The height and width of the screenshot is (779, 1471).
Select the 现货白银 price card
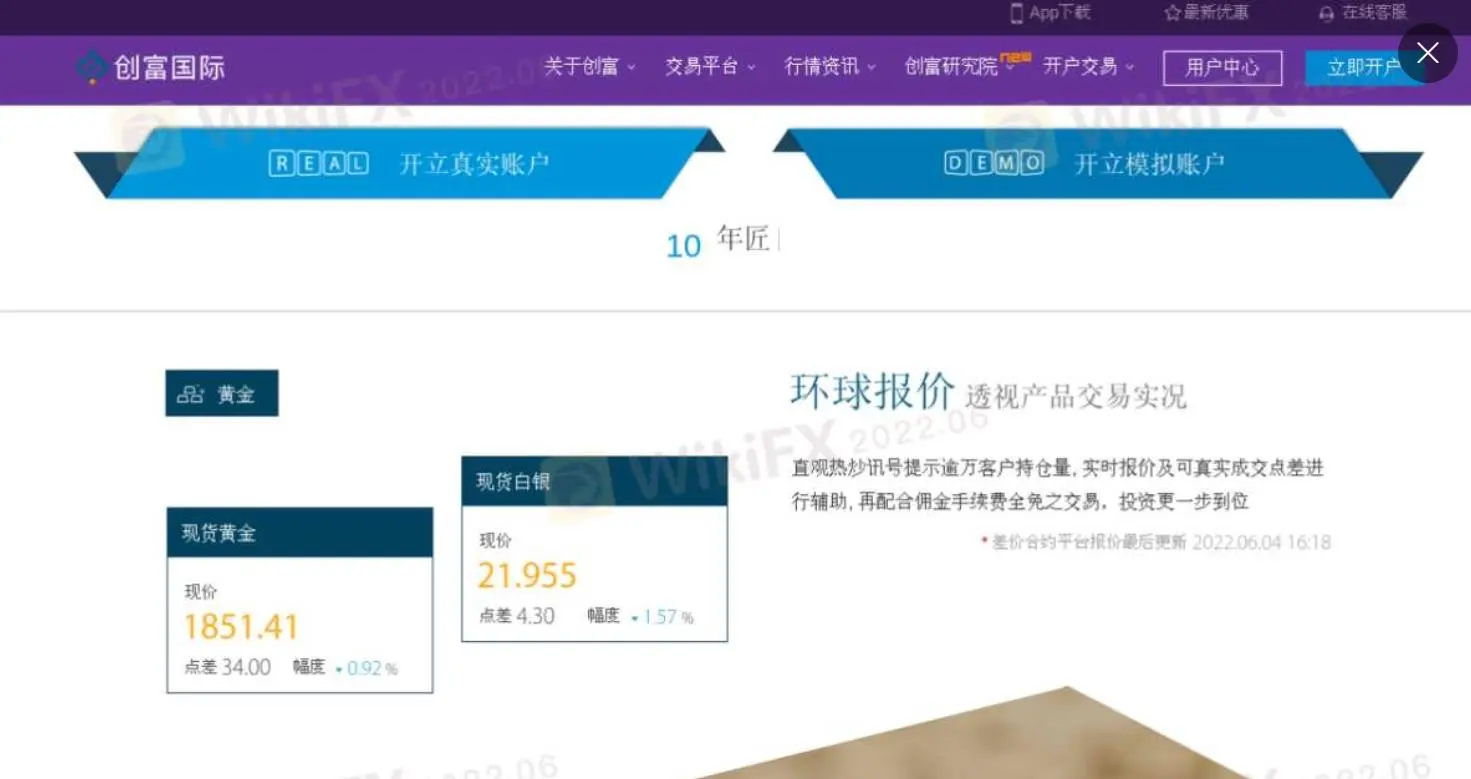click(x=594, y=549)
